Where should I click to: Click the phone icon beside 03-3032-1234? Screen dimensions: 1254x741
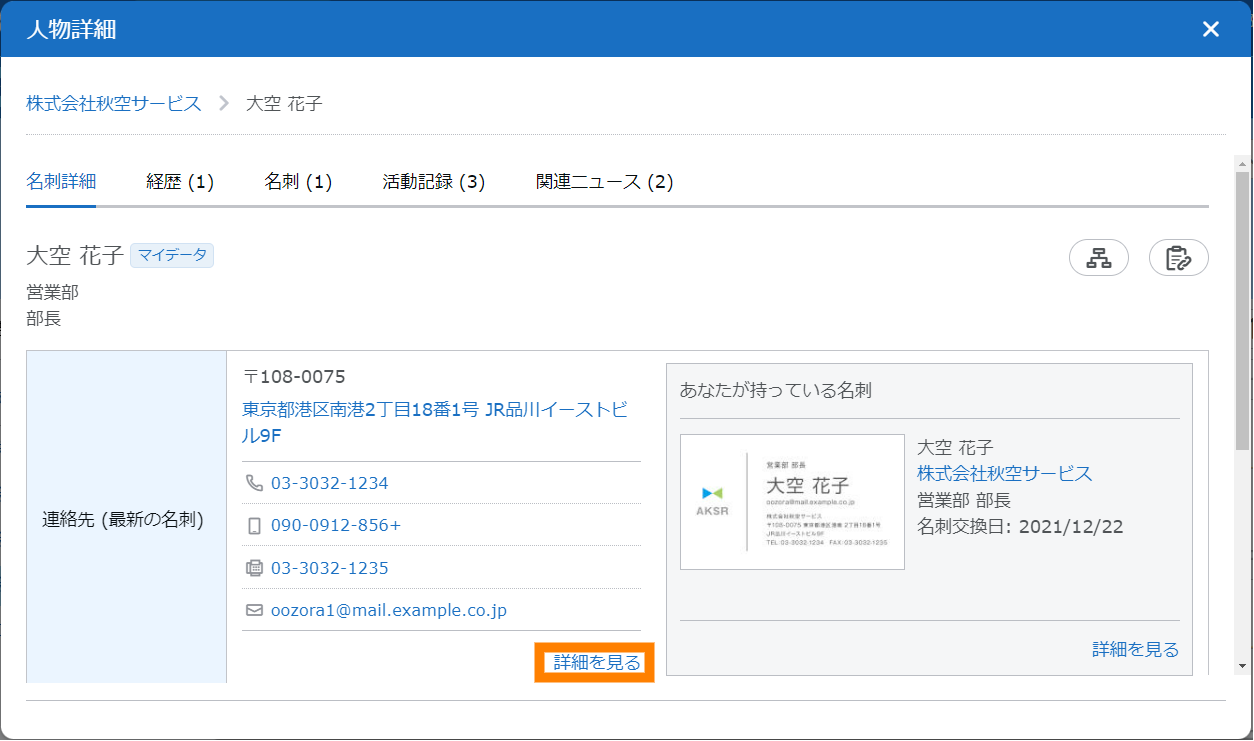coord(254,483)
